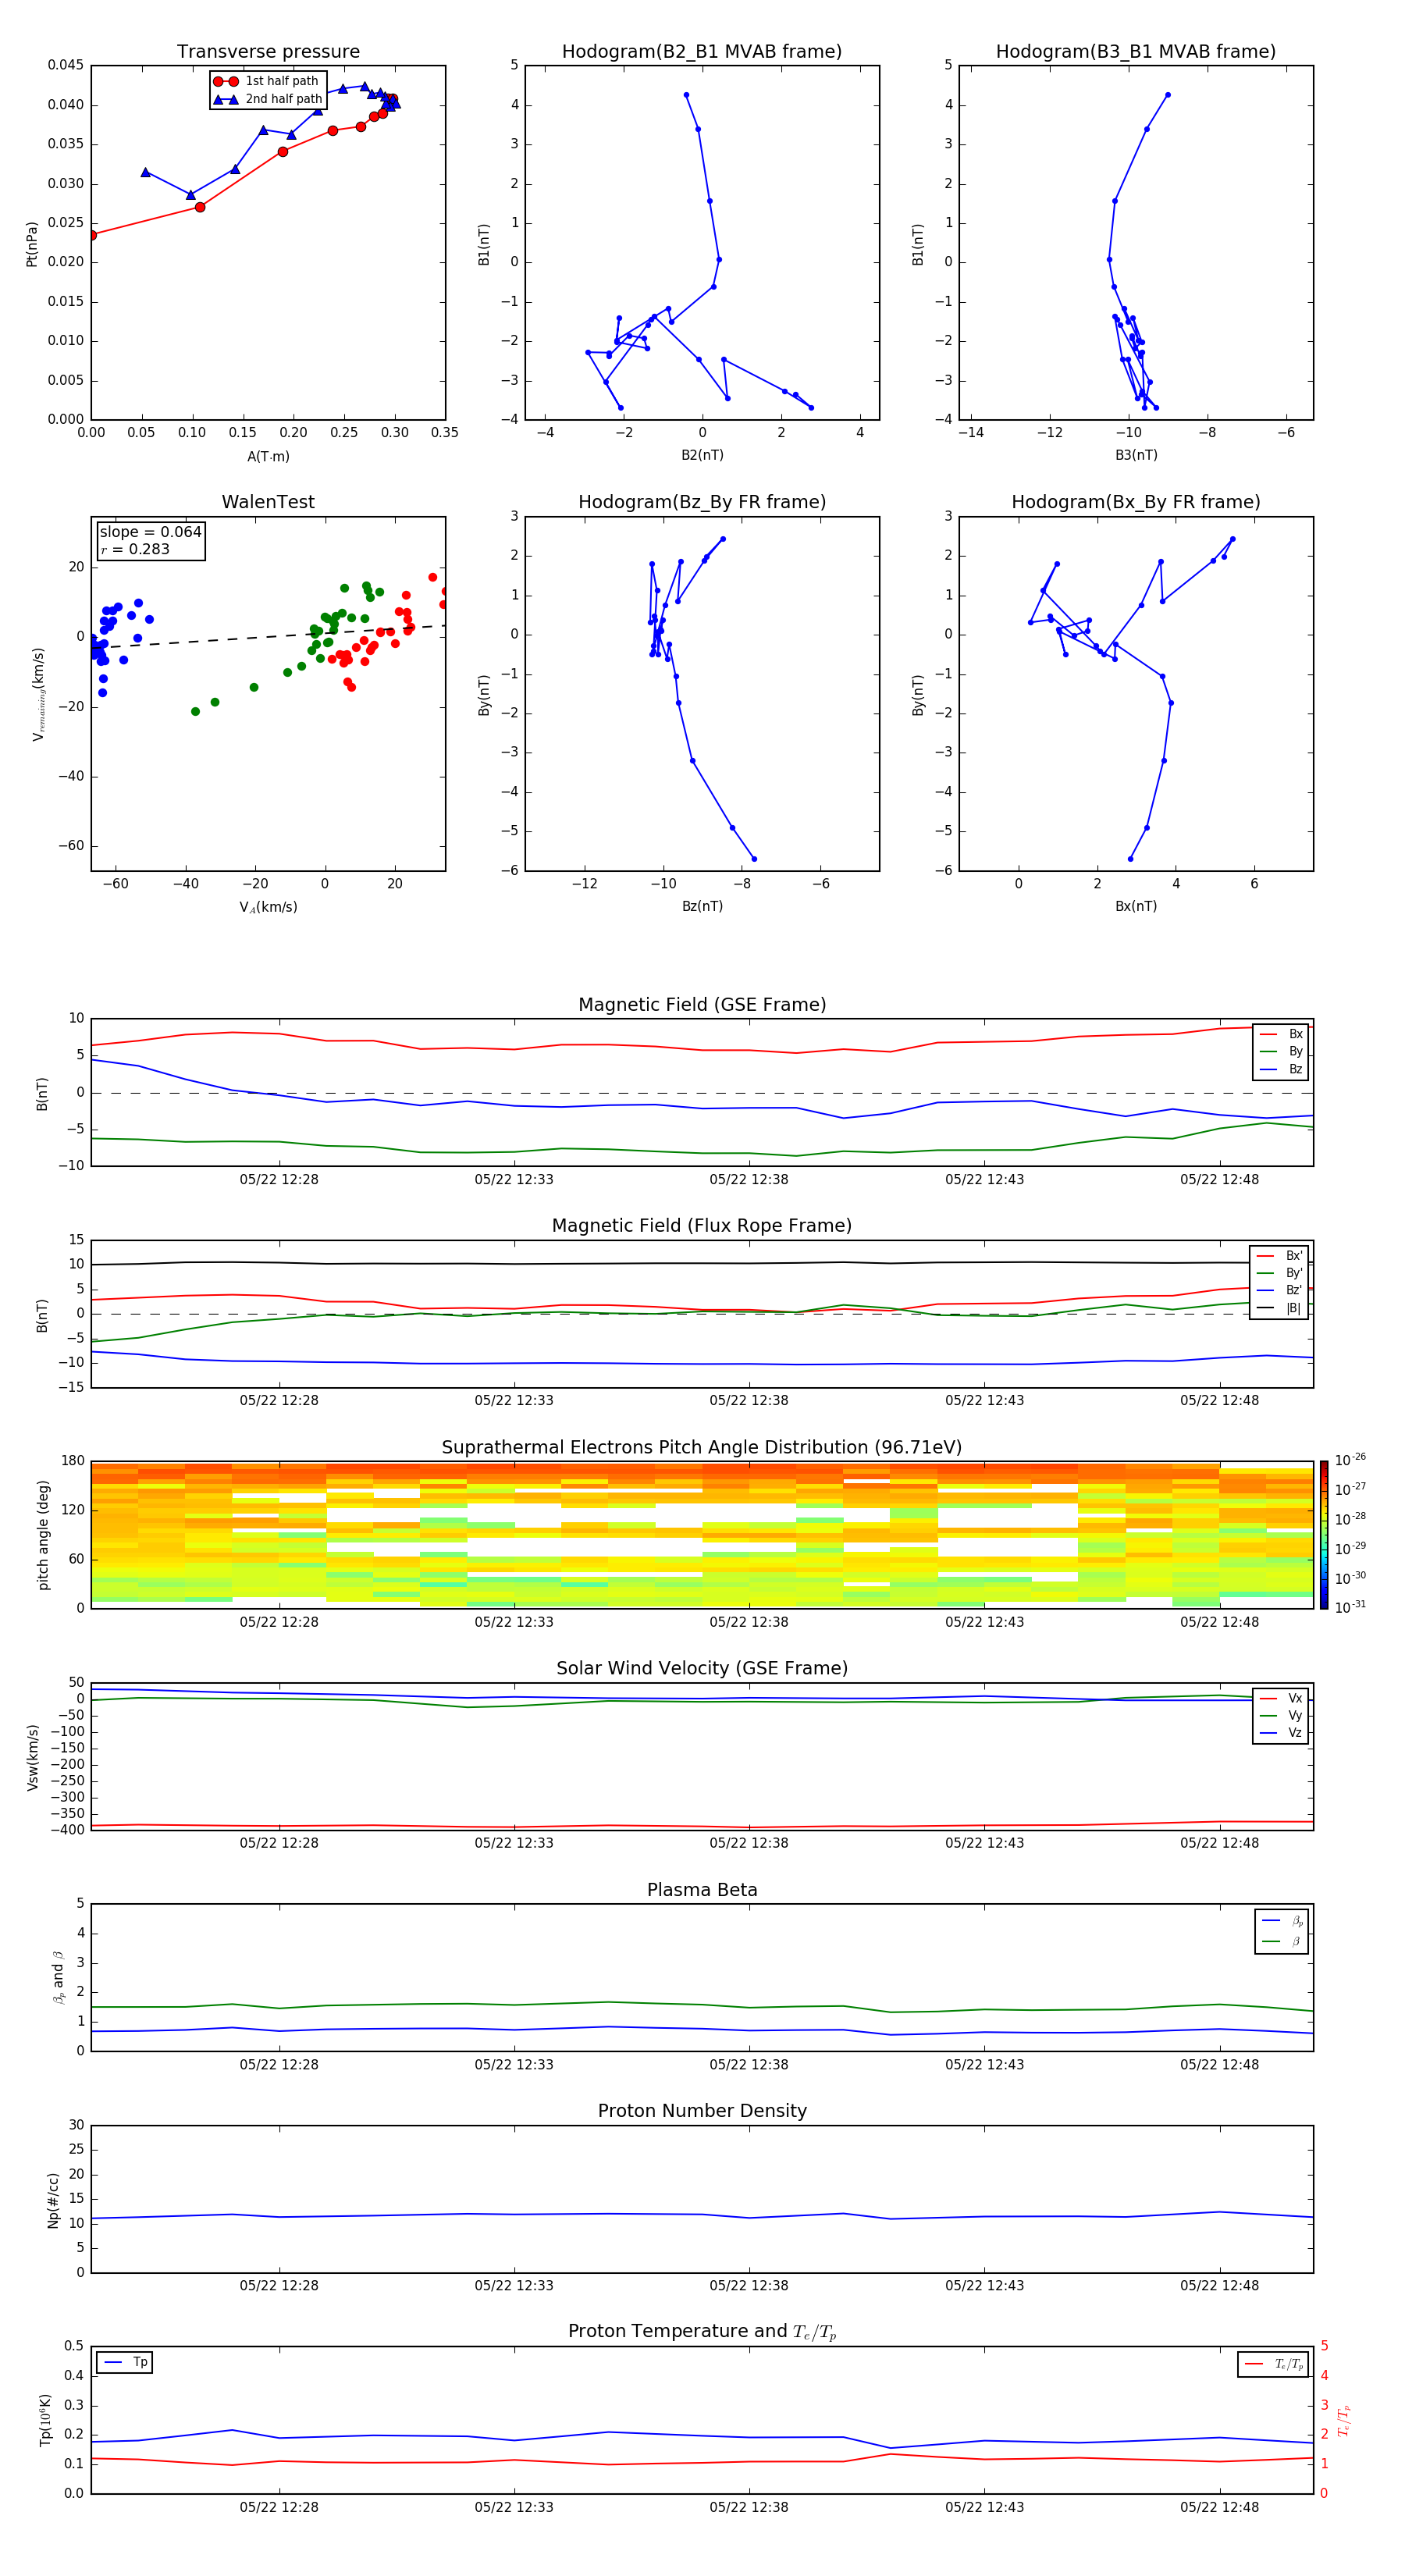1405x2576 pixels.
Task: Select the "Hodogram(B3_B1 MVAB frame)" title
Action: [x=1136, y=52]
